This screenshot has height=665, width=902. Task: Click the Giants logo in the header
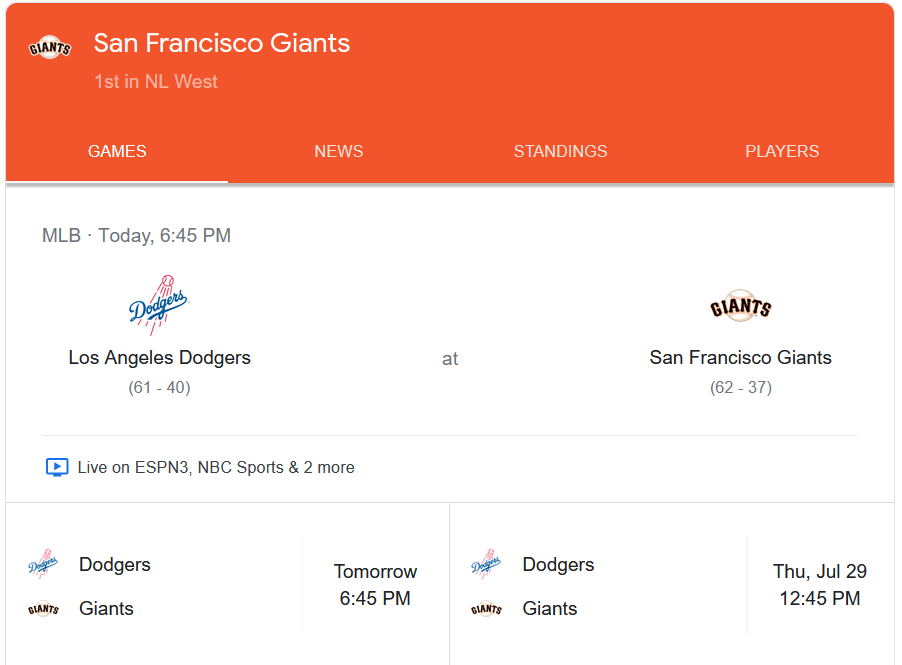[x=50, y=48]
